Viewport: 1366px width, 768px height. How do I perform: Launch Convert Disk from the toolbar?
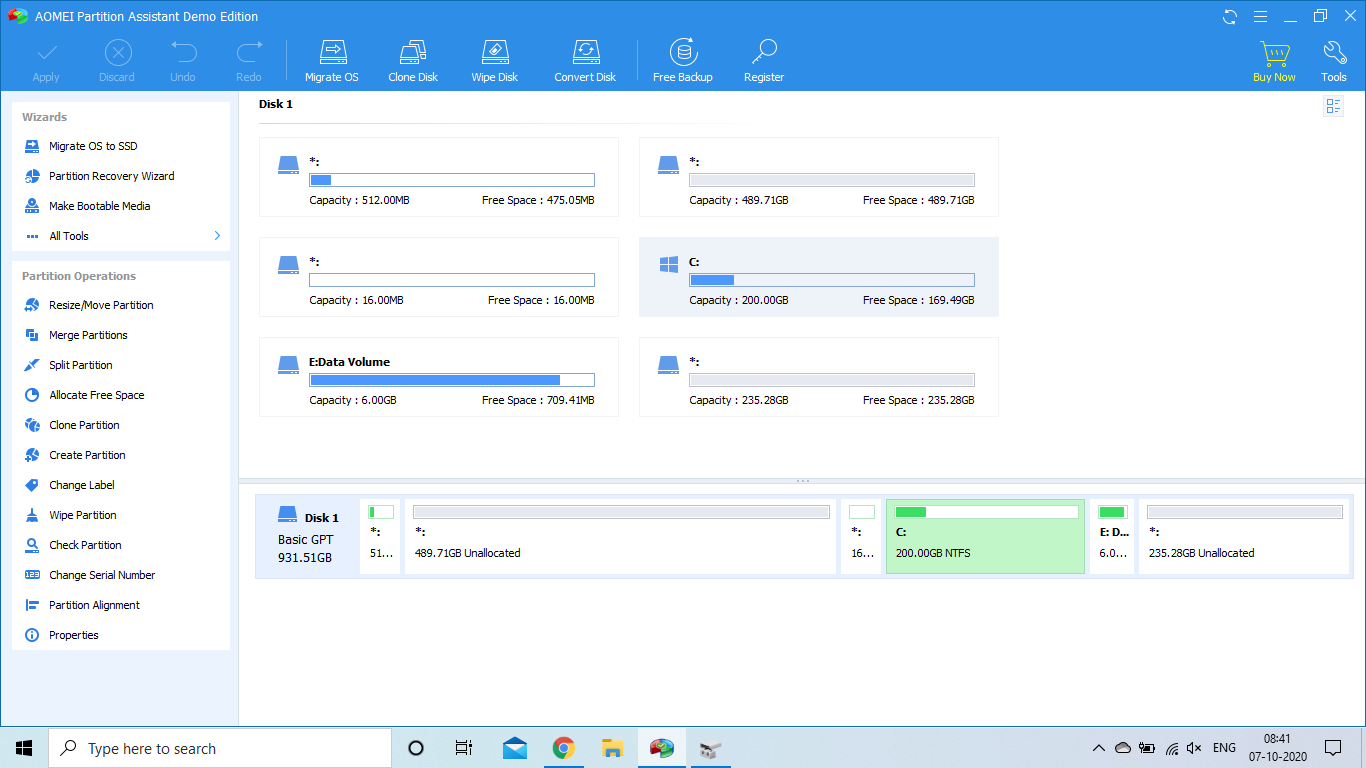585,61
